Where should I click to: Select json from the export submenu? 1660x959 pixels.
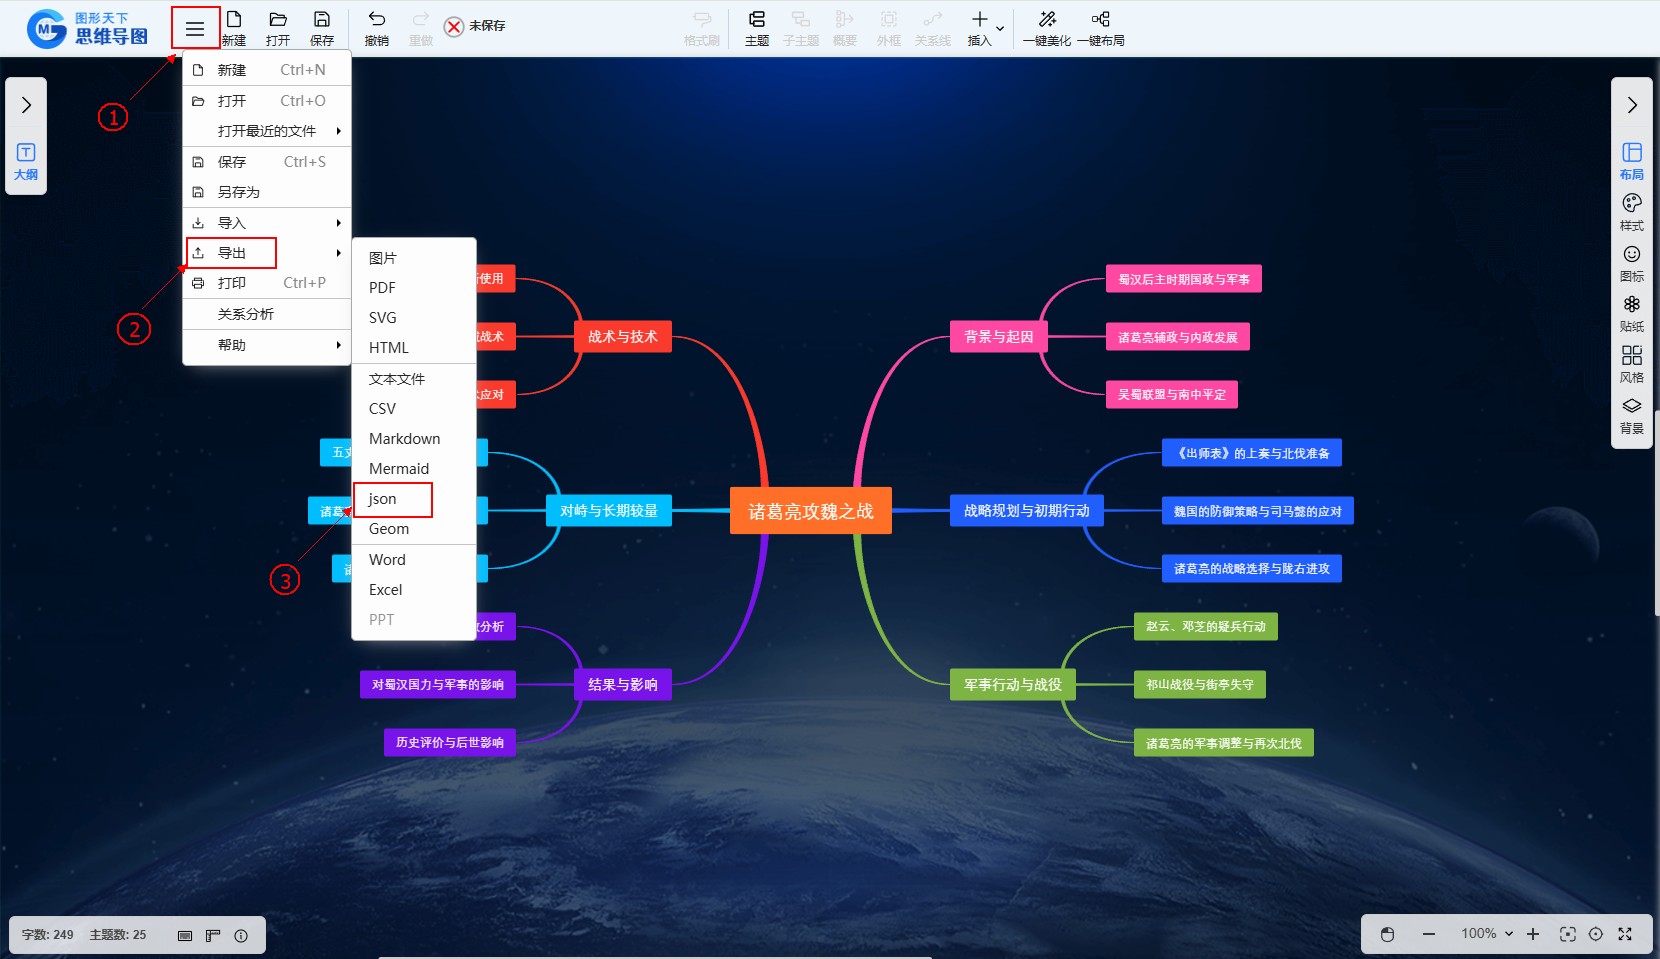click(x=383, y=499)
